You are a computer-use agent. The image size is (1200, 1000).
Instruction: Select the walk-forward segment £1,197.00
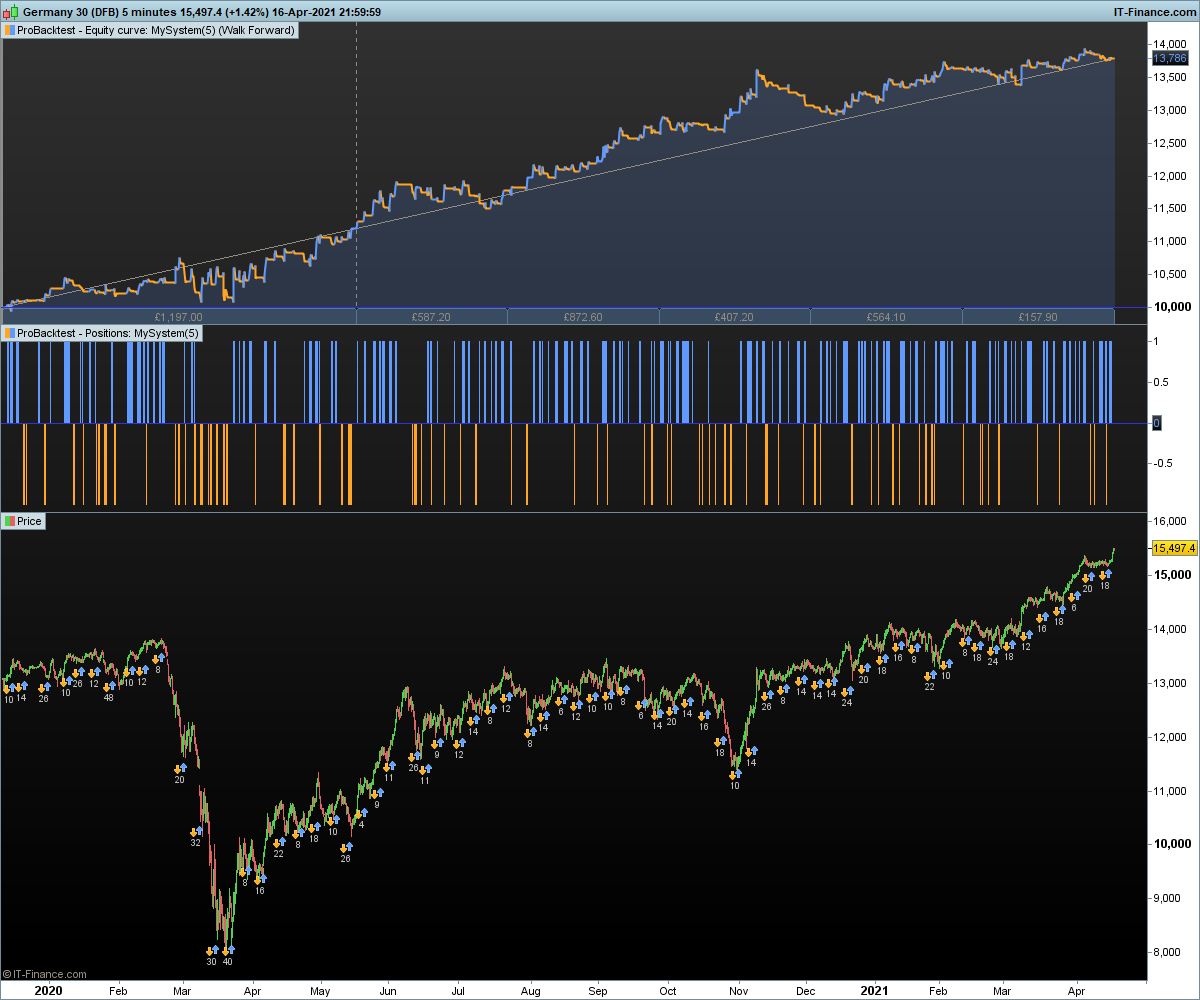[179, 316]
